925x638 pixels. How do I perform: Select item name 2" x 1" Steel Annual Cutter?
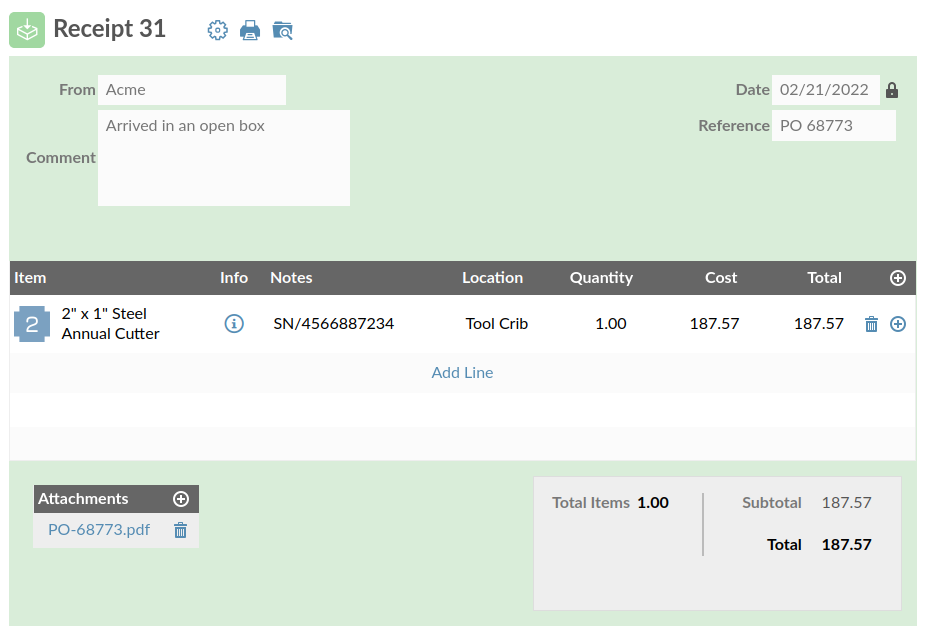pyautogui.click(x=110, y=323)
